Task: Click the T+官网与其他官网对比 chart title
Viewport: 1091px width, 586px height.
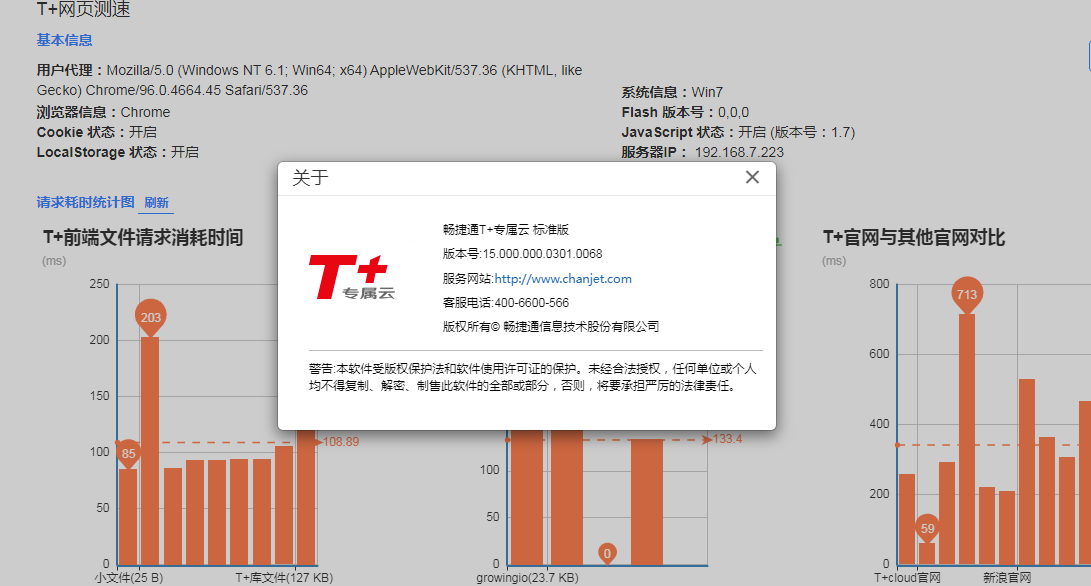Action: tap(914, 237)
